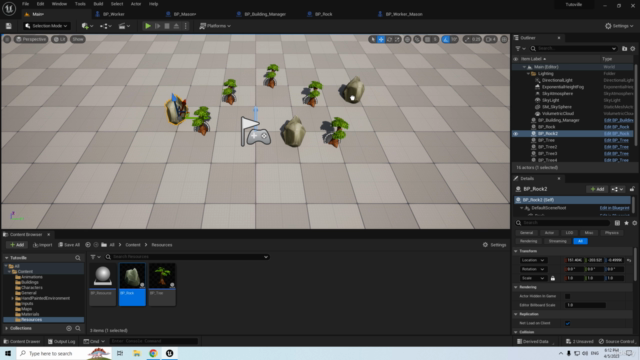The image size is (640, 360).
Task: Open the File menu
Action: (25, 4)
